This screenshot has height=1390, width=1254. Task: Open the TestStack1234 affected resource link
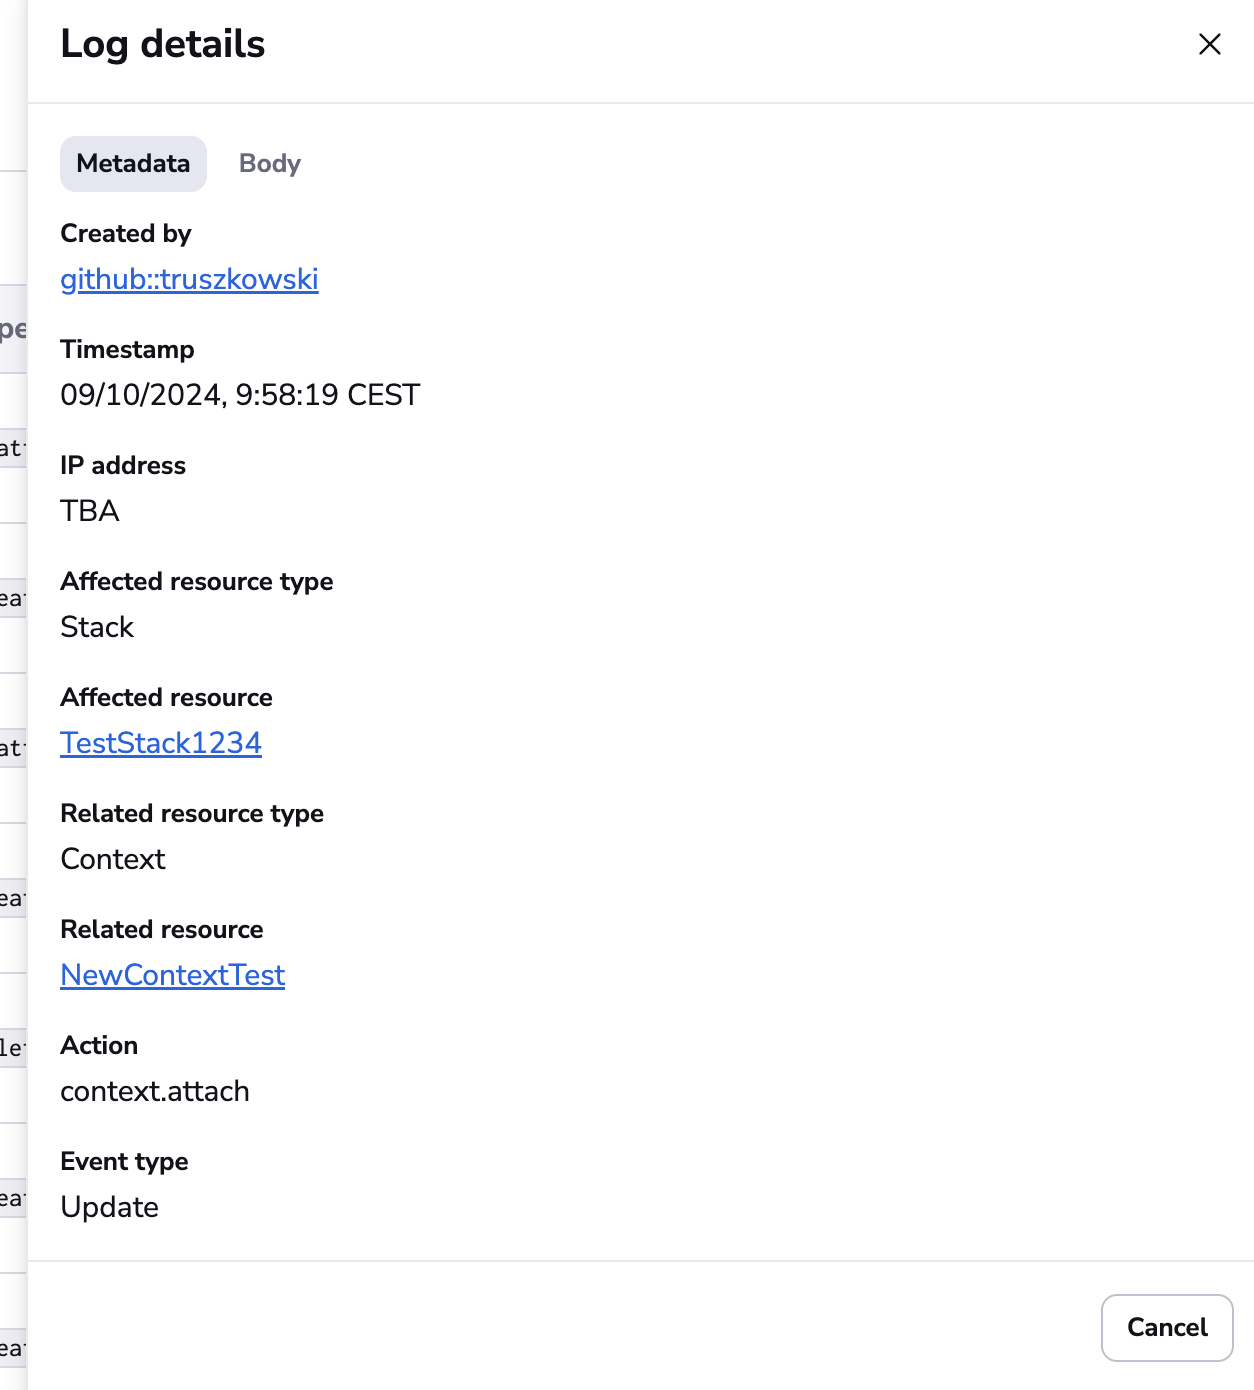point(161,743)
